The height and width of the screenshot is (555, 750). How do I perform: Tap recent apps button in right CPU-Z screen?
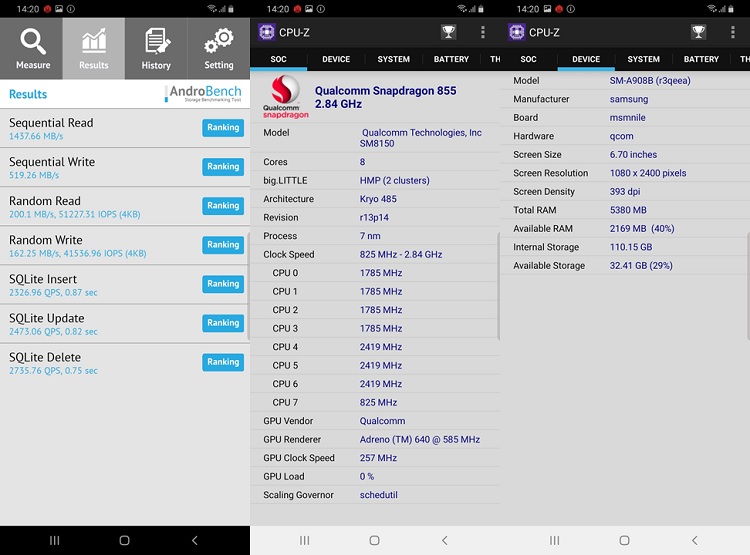coord(554,541)
